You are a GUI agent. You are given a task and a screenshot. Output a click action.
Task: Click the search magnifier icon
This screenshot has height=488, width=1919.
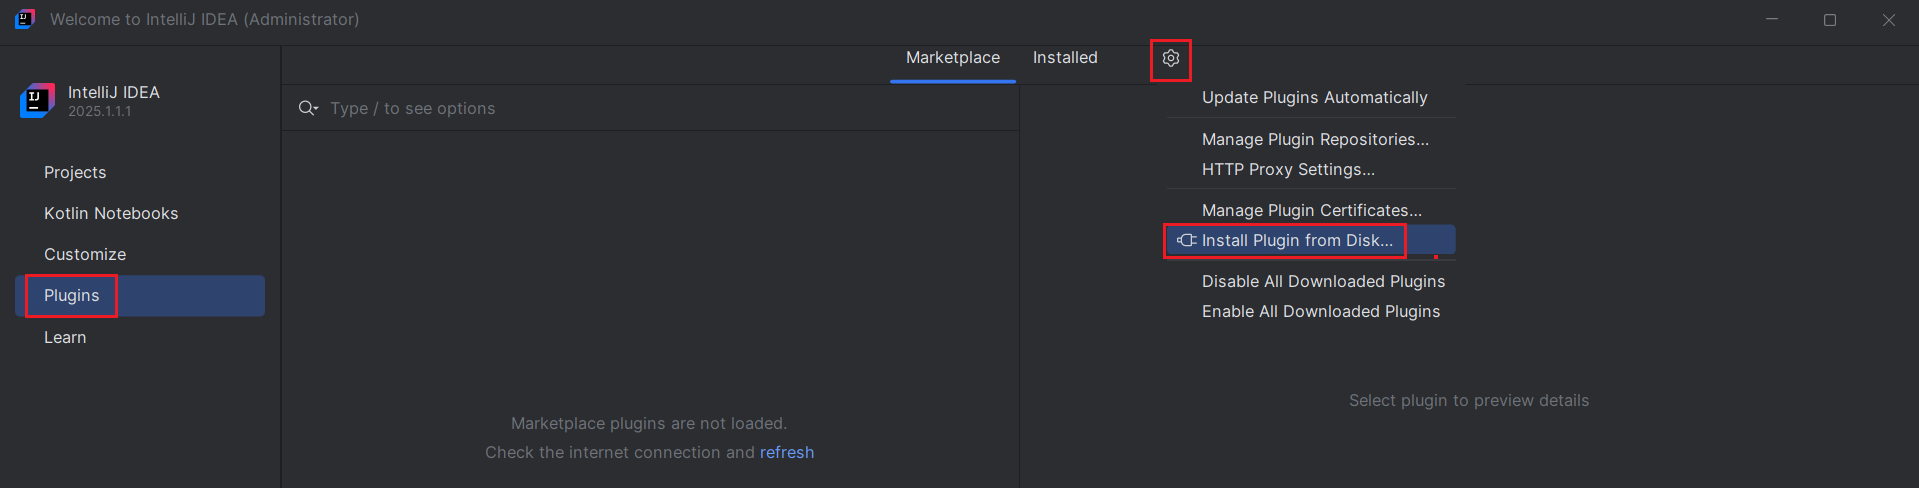click(x=308, y=108)
